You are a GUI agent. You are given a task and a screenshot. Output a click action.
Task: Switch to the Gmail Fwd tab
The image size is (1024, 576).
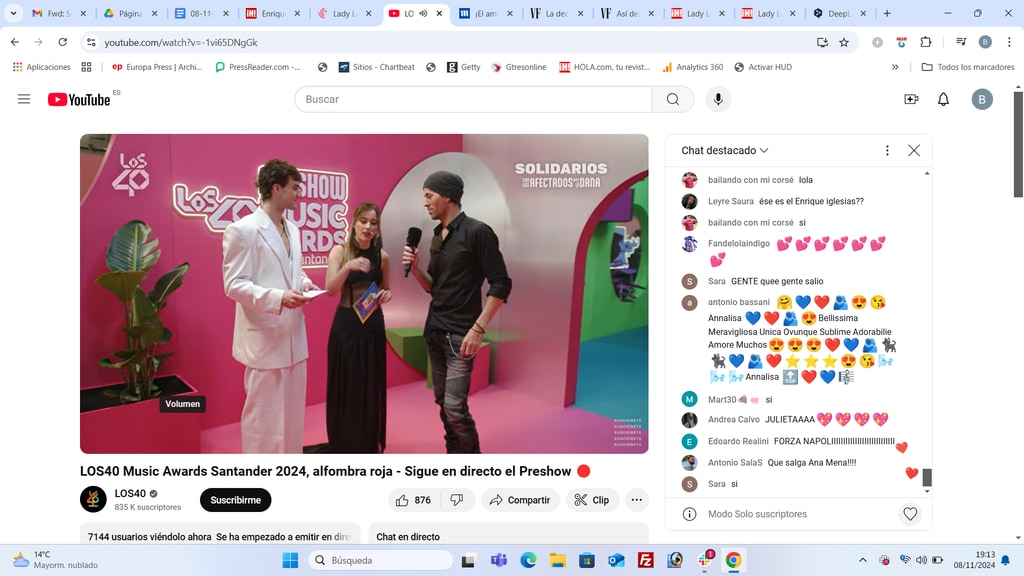point(59,13)
